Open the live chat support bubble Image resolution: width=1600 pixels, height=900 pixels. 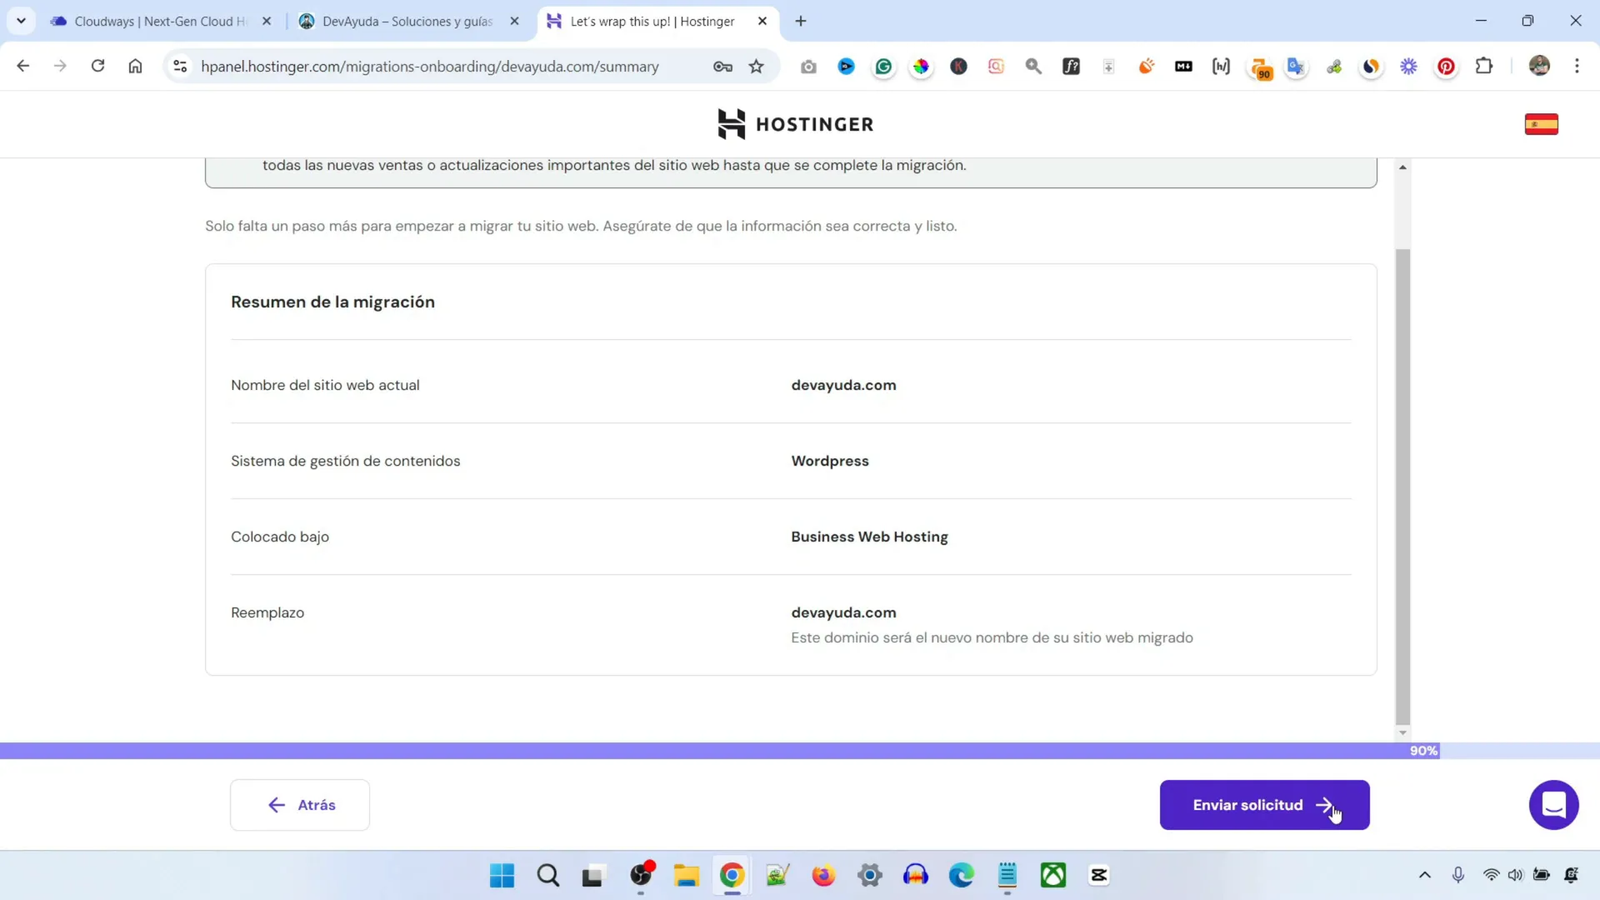coord(1553,805)
